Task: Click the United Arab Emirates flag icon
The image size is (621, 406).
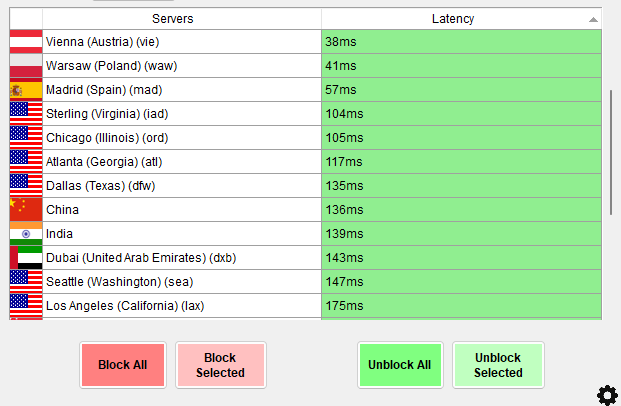Action: coord(26,257)
